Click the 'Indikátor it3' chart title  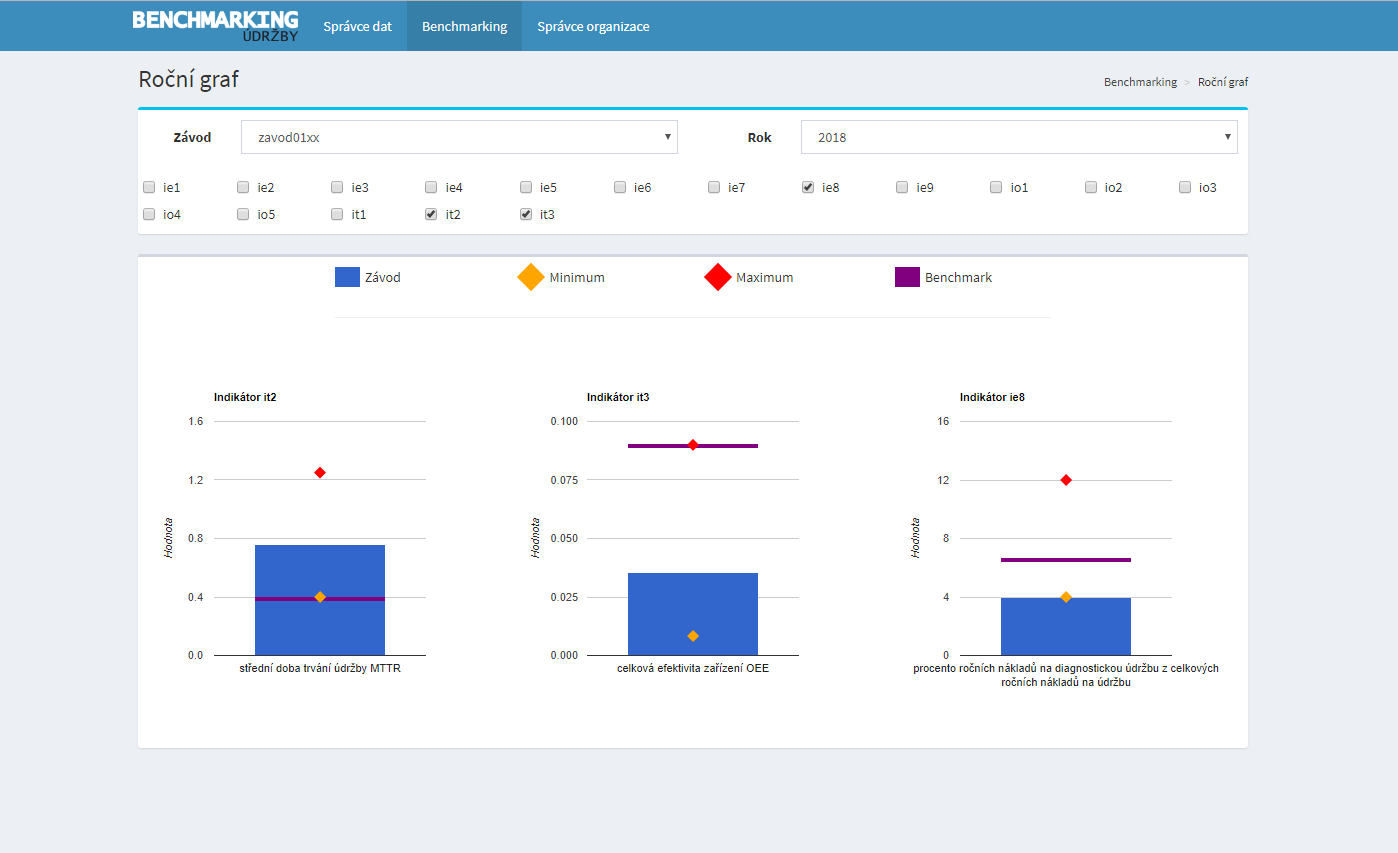pos(618,398)
